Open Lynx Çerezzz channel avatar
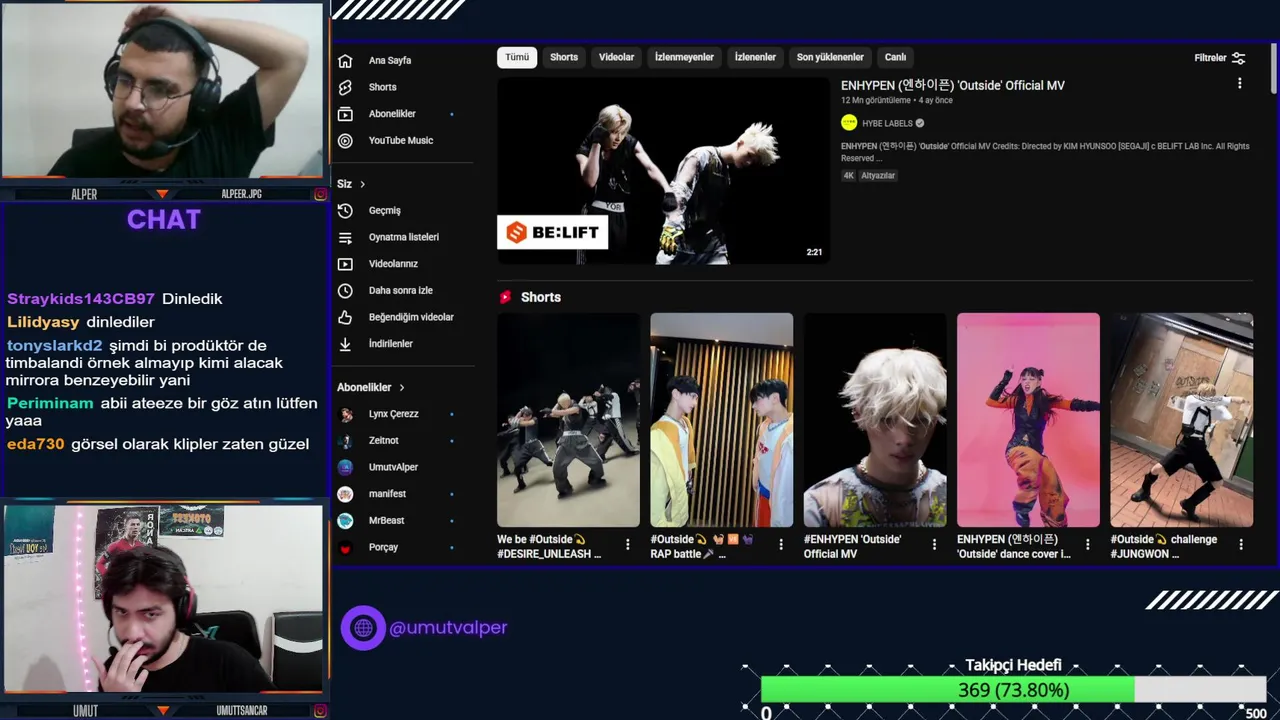 click(x=345, y=414)
